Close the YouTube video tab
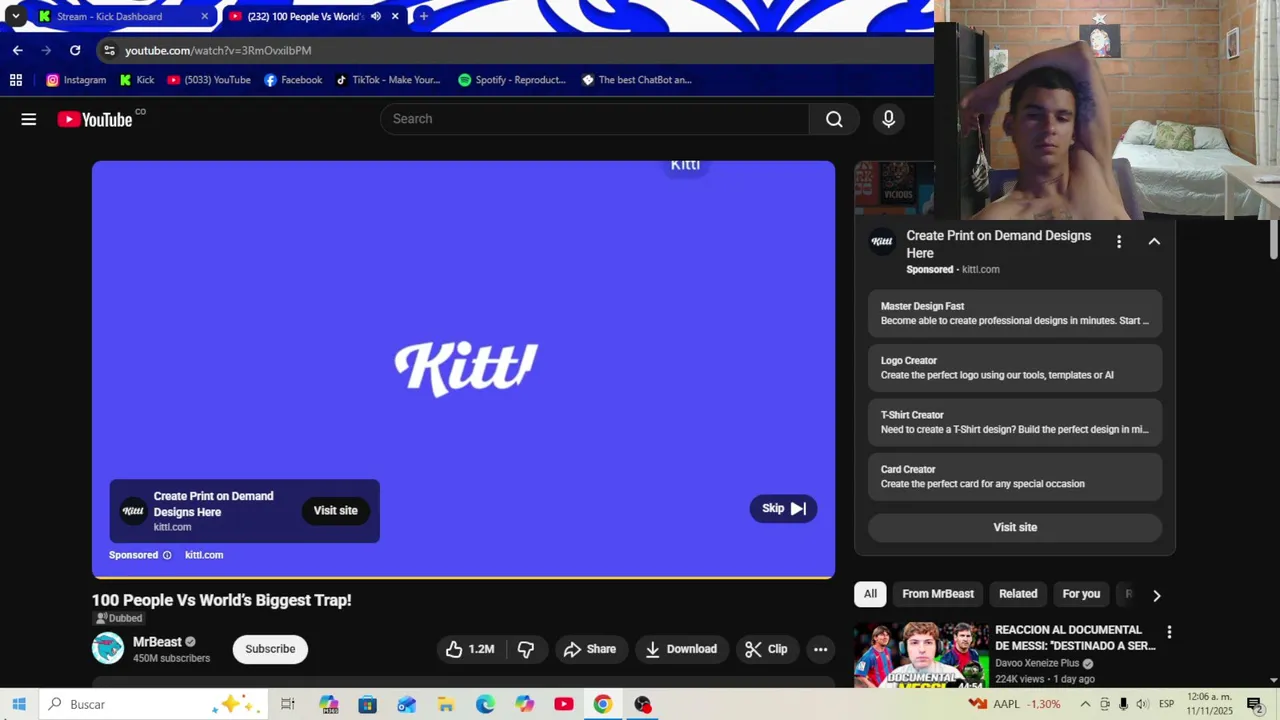 395,16
